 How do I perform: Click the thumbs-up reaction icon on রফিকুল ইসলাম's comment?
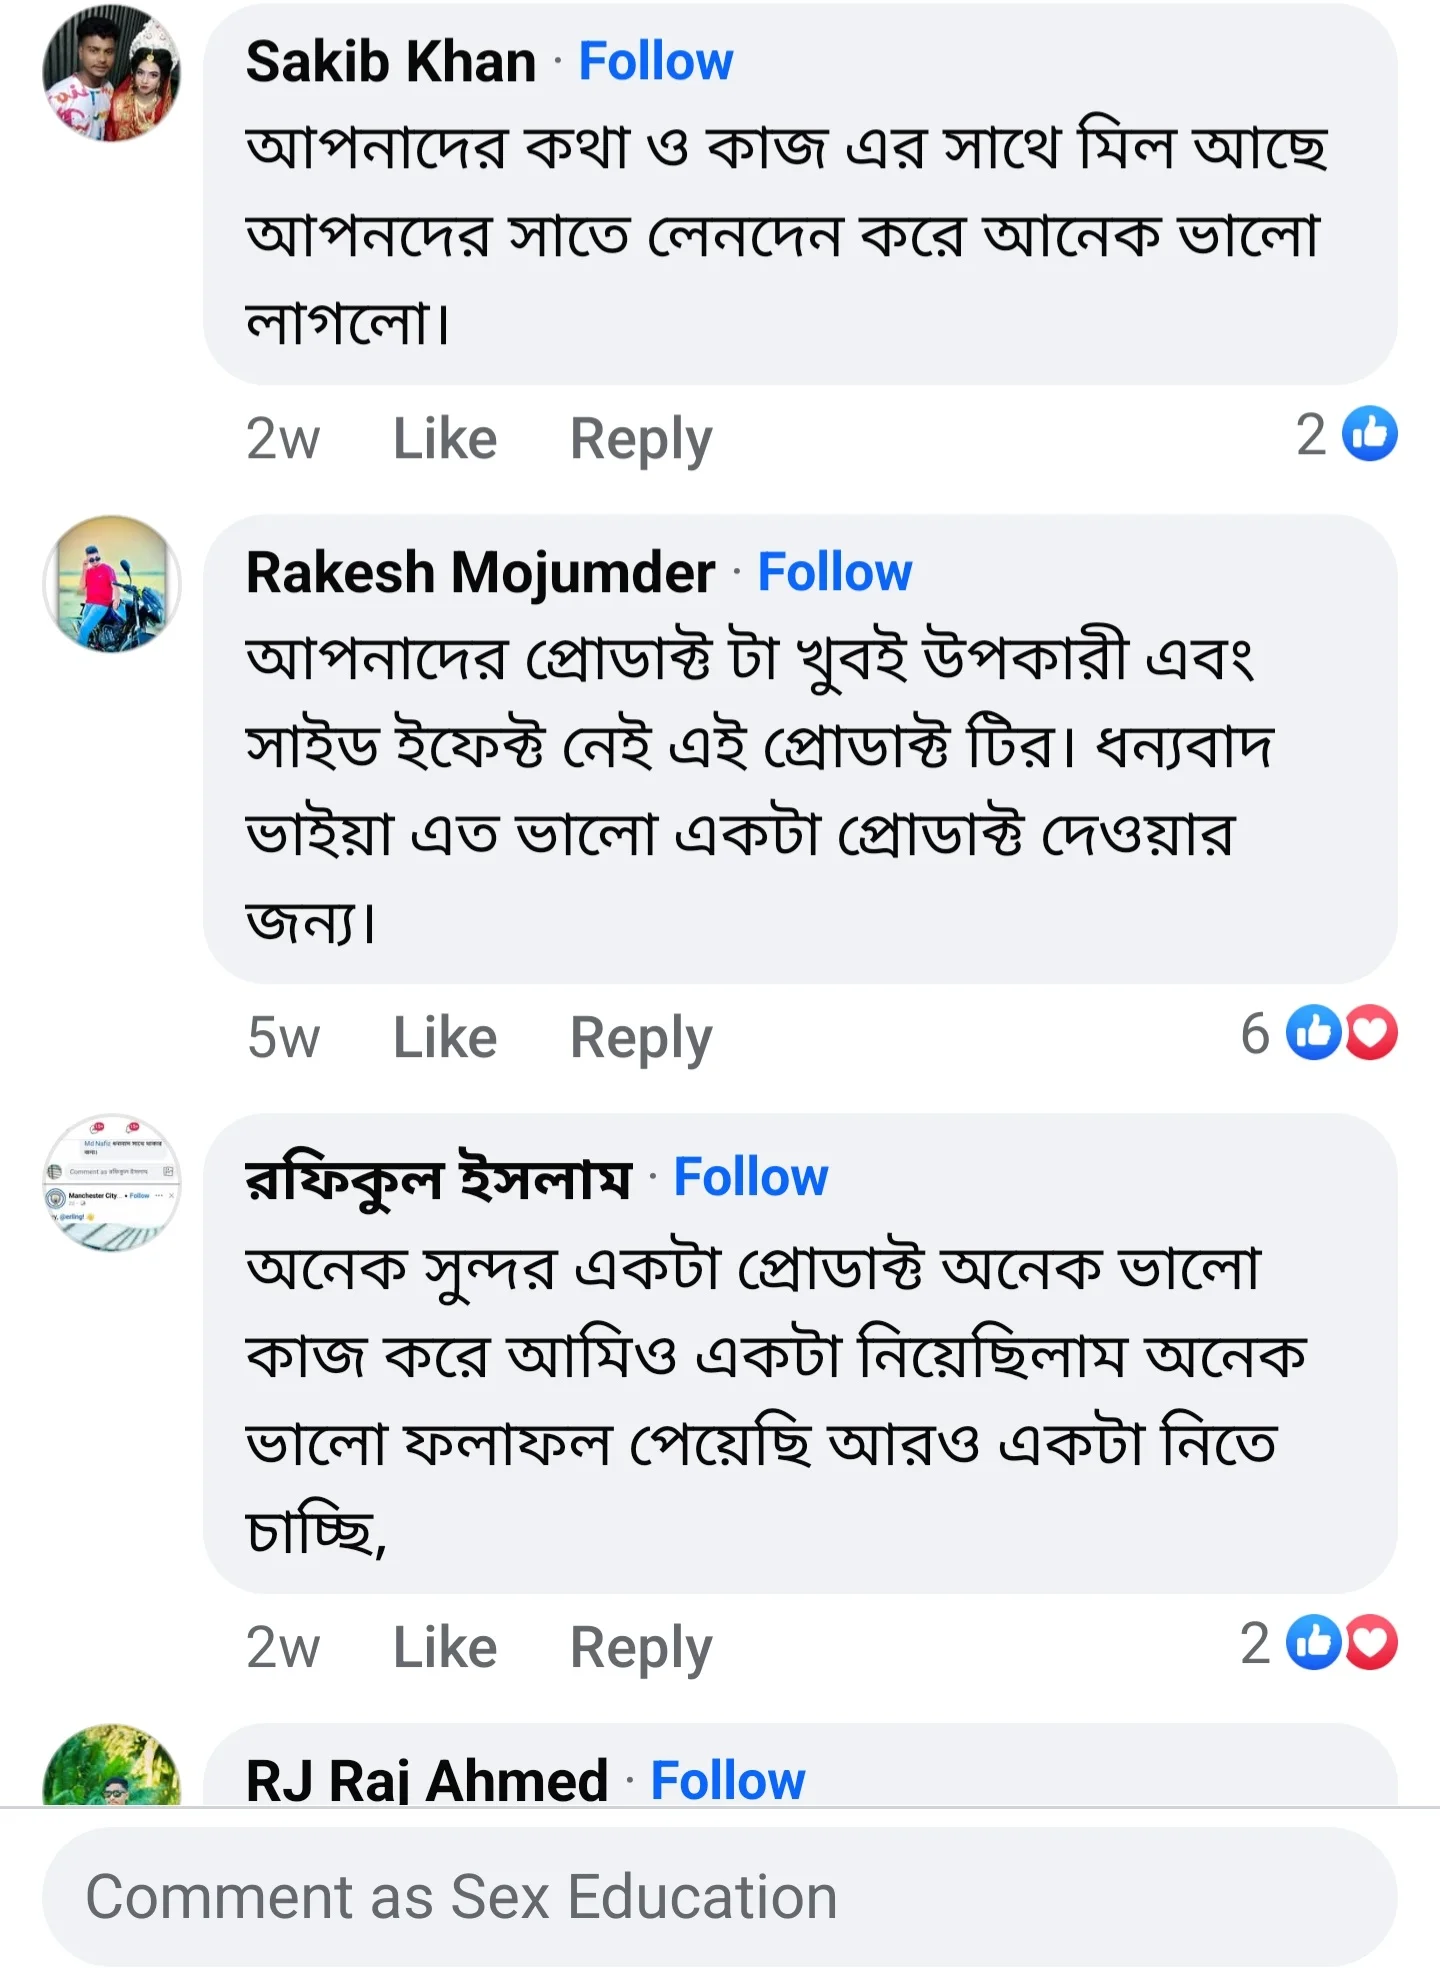pyautogui.click(x=1315, y=1645)
